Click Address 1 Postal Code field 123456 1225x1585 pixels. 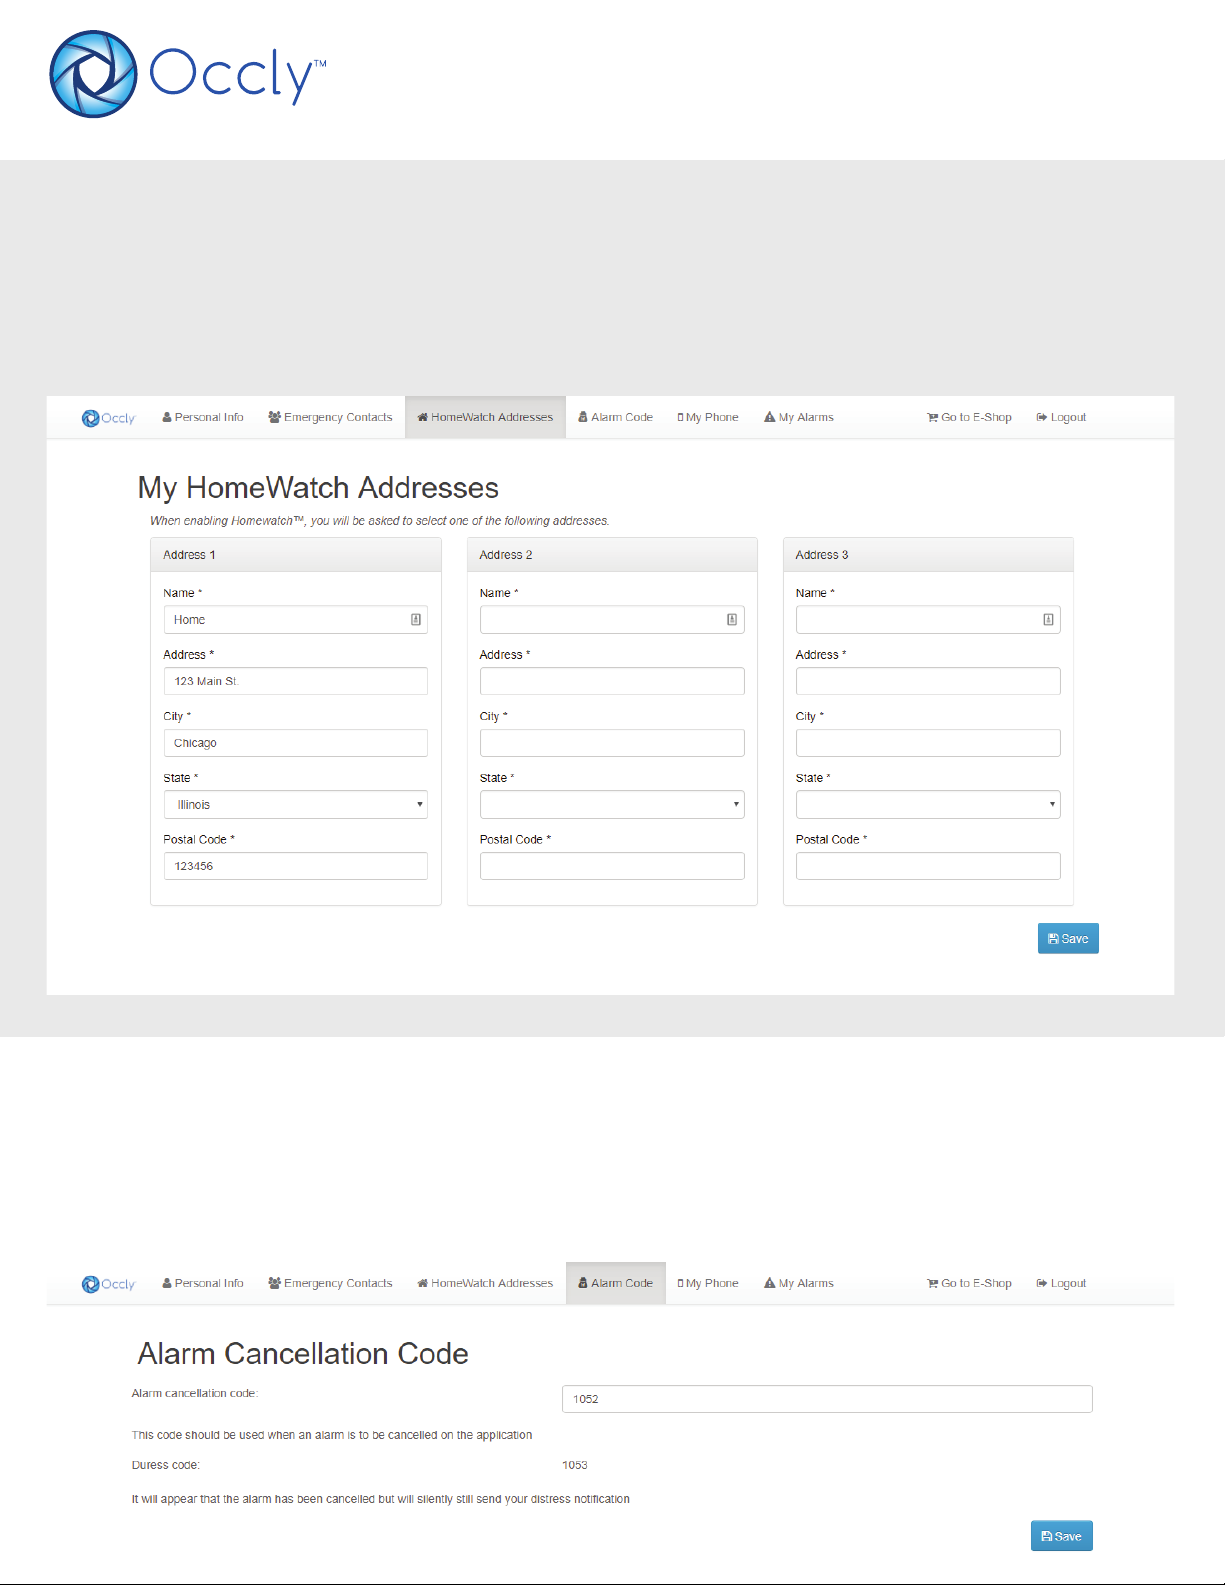coord(296,866)
